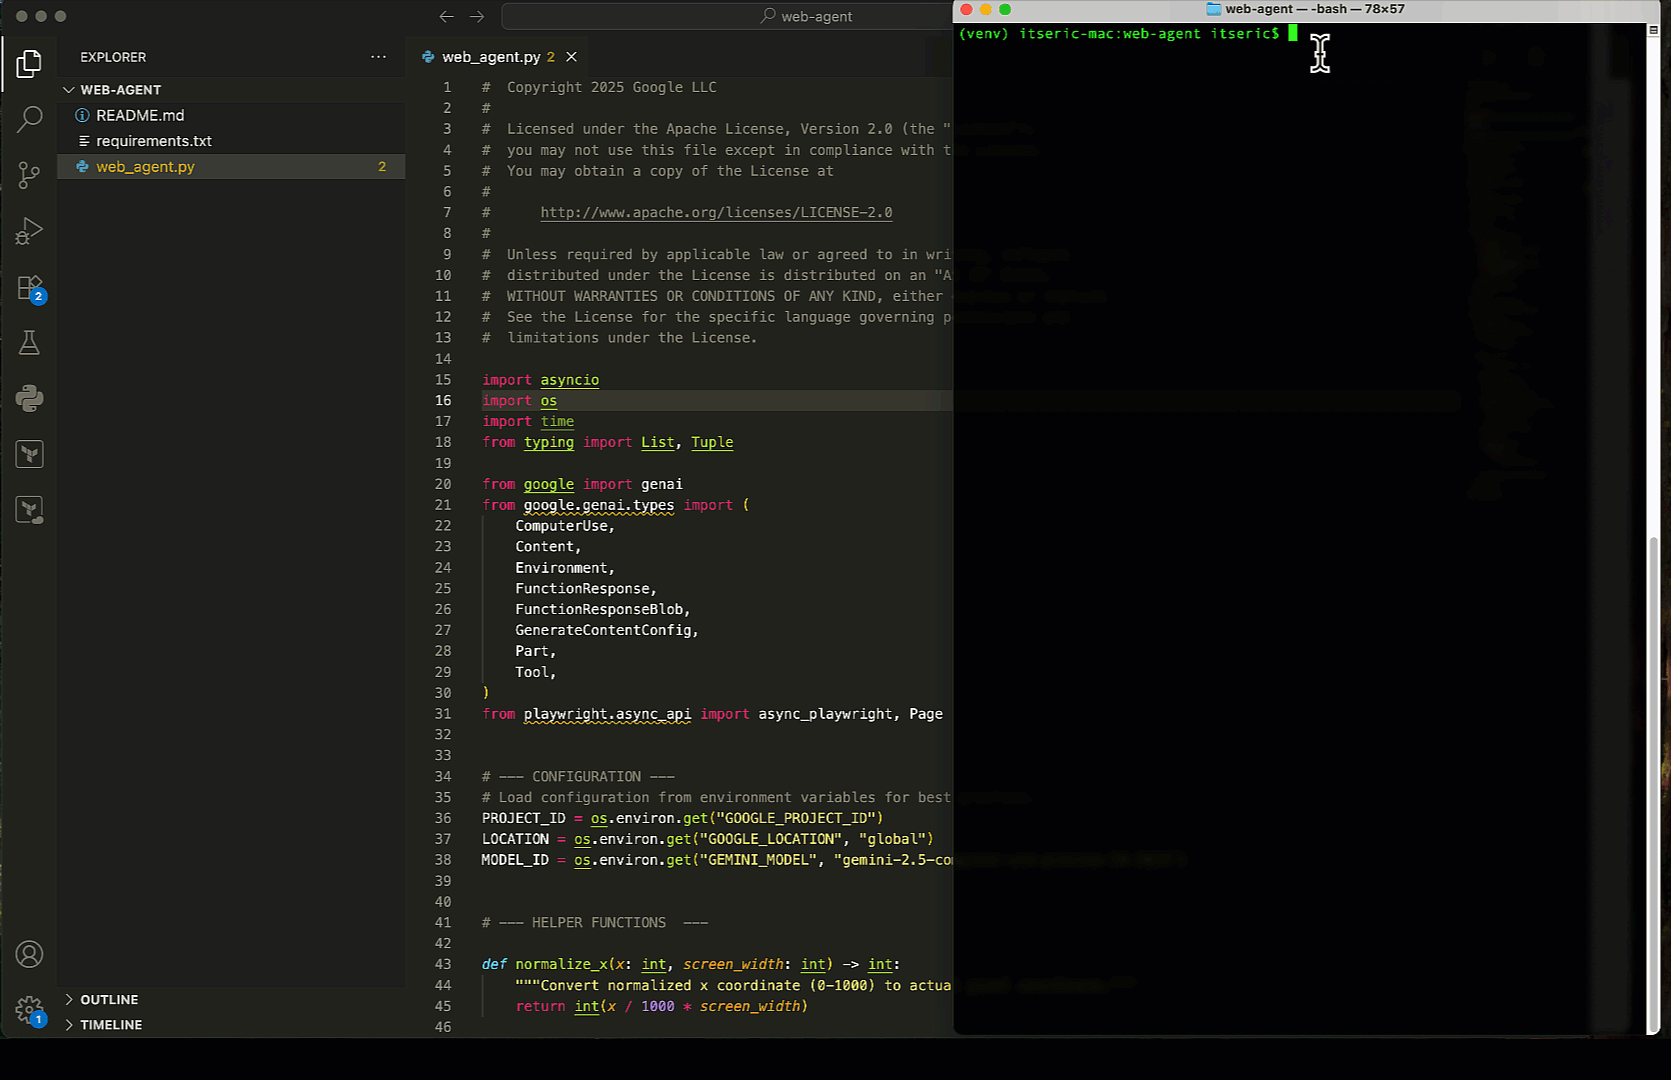Click line number 16 in the gutter
Screen dimensions: 1671x1080
(x=443, y=400)
